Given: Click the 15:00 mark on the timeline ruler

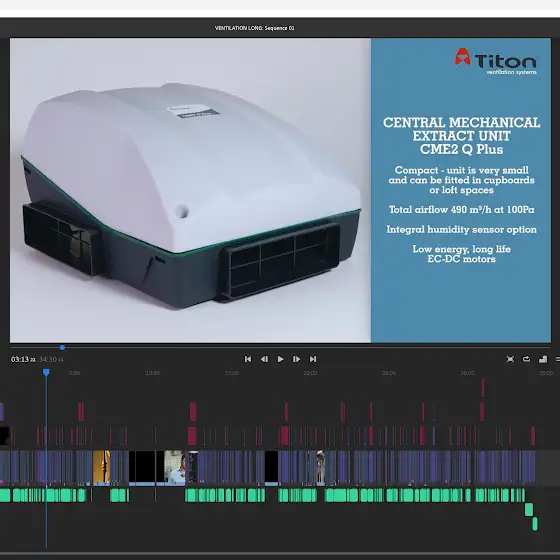Looking at the screenshot, I should (231, 373).
